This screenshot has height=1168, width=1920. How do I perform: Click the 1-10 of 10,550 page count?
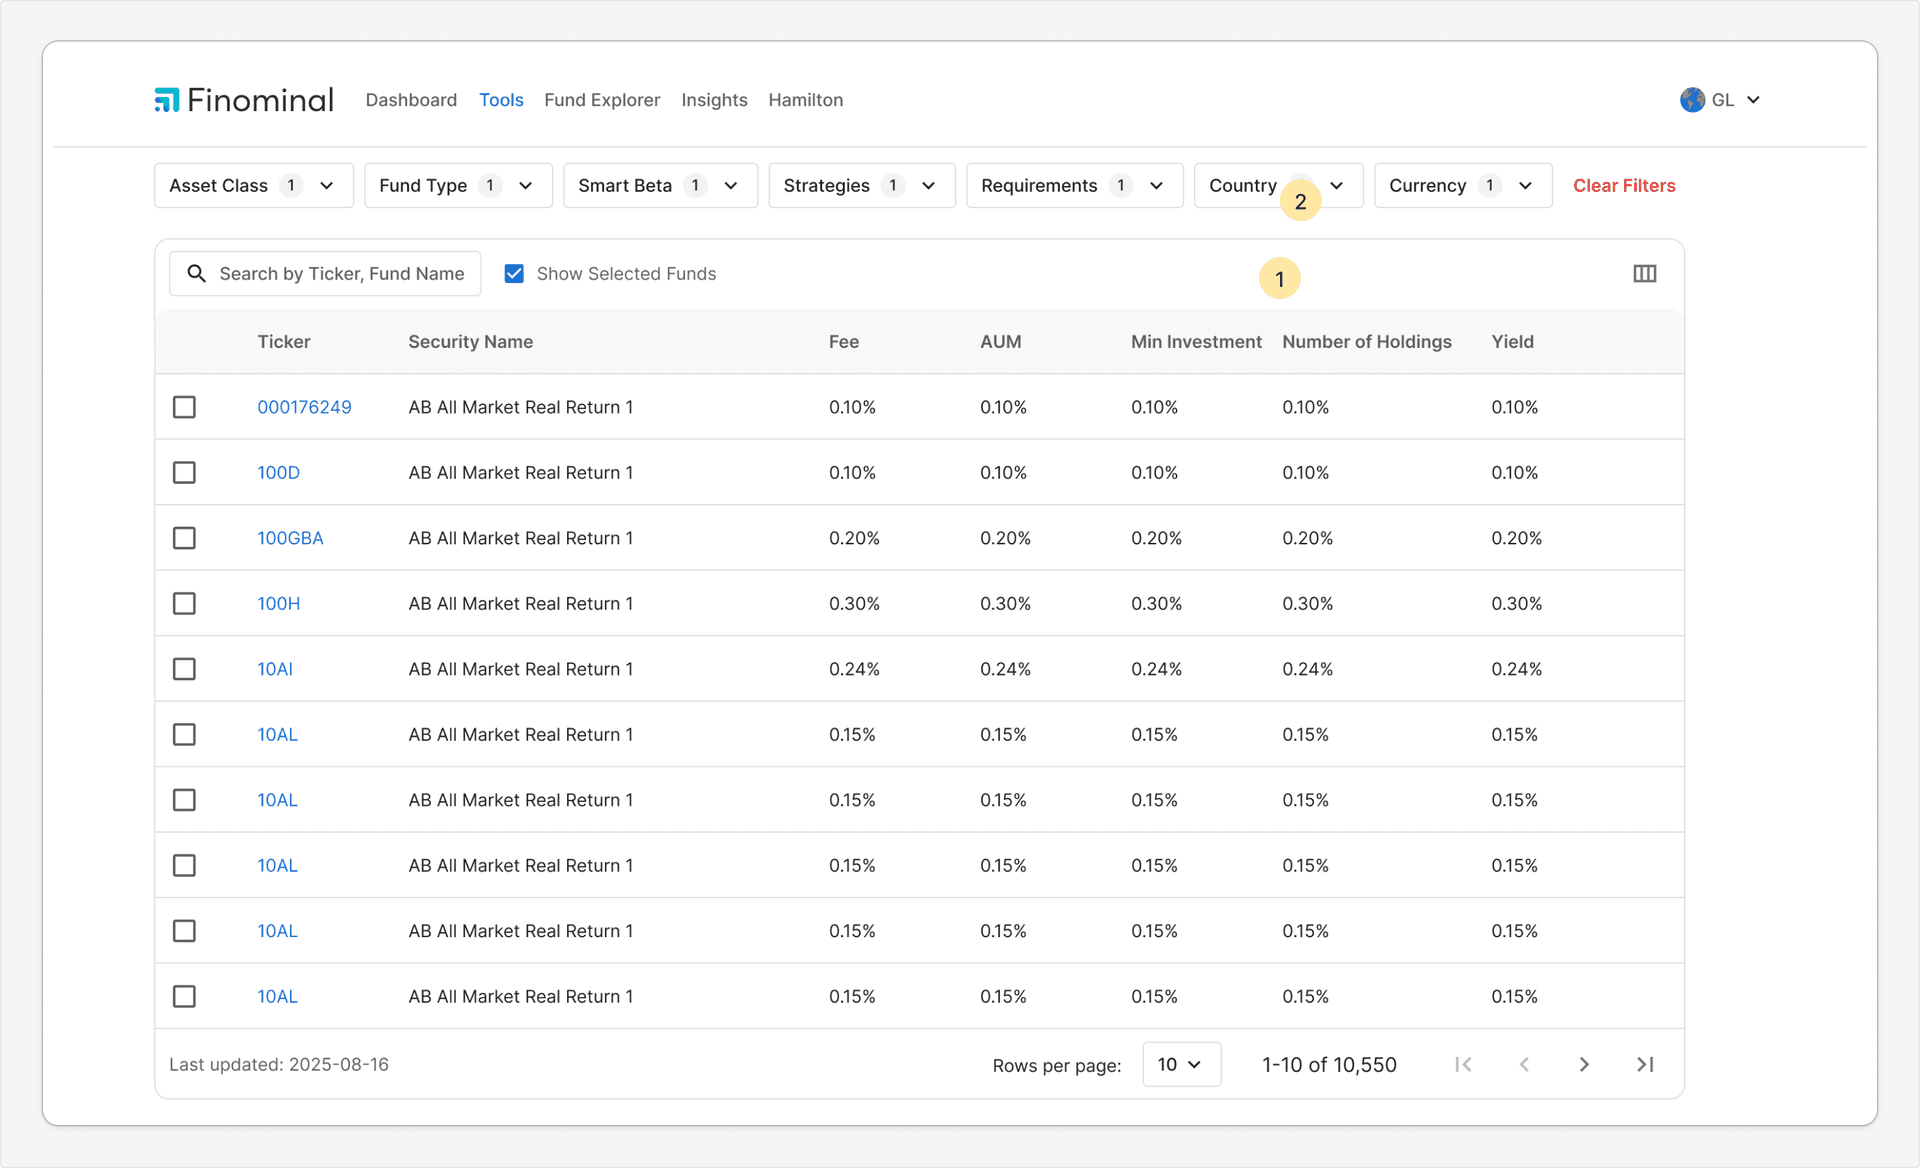pyautogui.click(x=1329, y=1065)
